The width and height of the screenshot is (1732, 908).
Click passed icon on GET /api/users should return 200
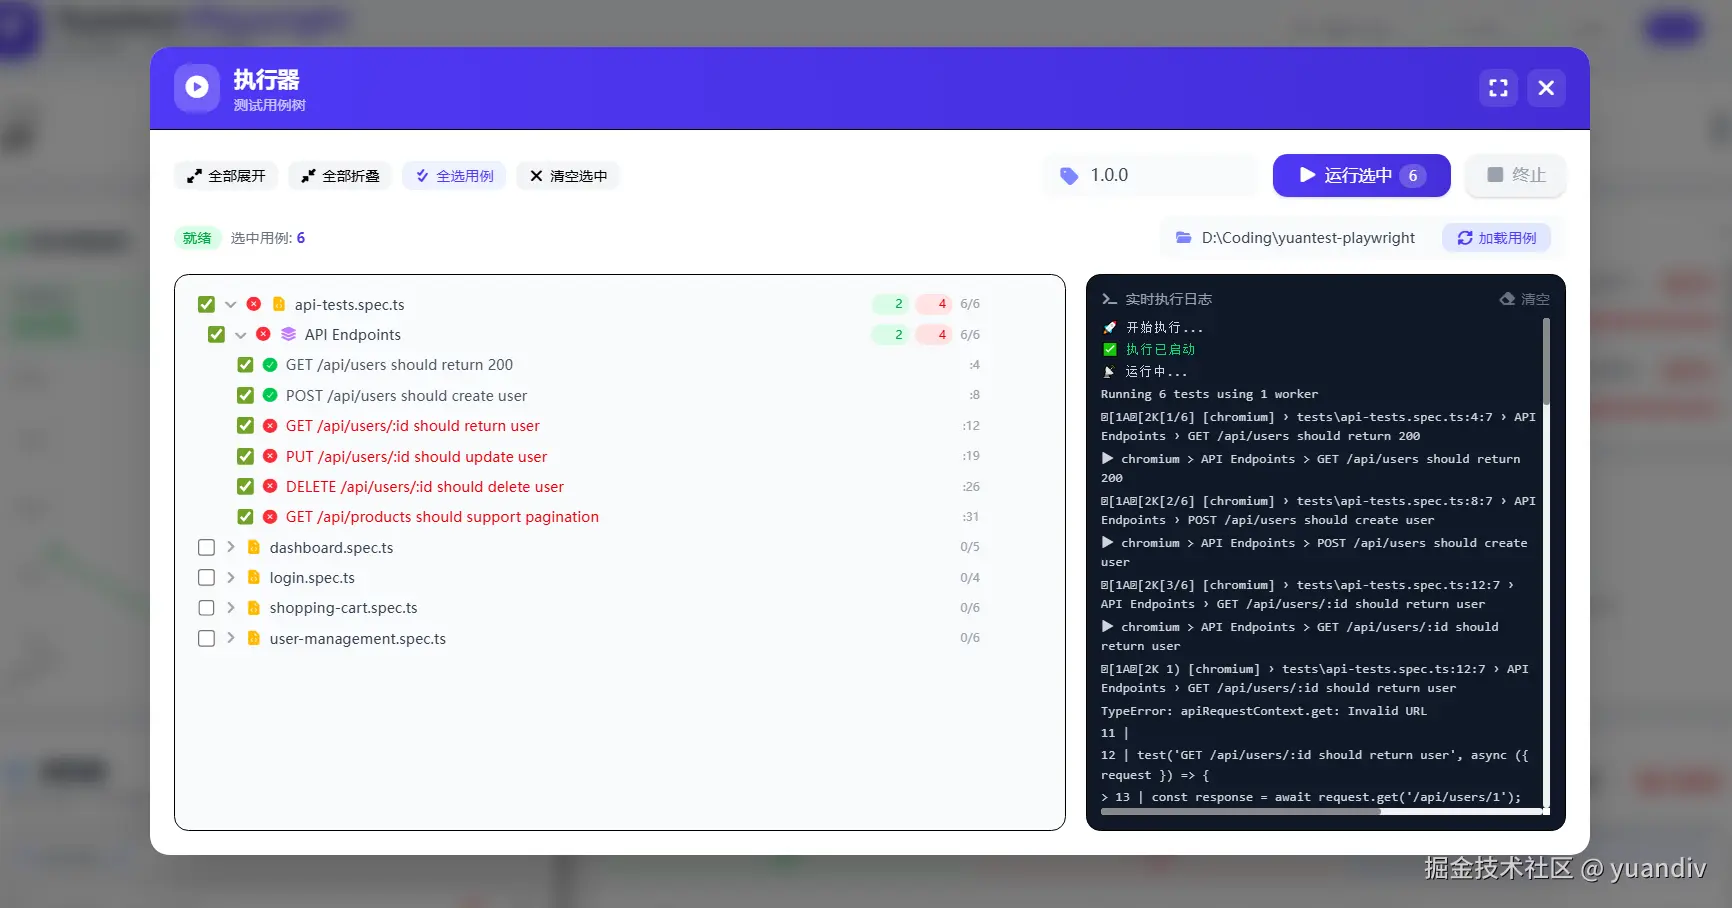click(x=270, y=365)
